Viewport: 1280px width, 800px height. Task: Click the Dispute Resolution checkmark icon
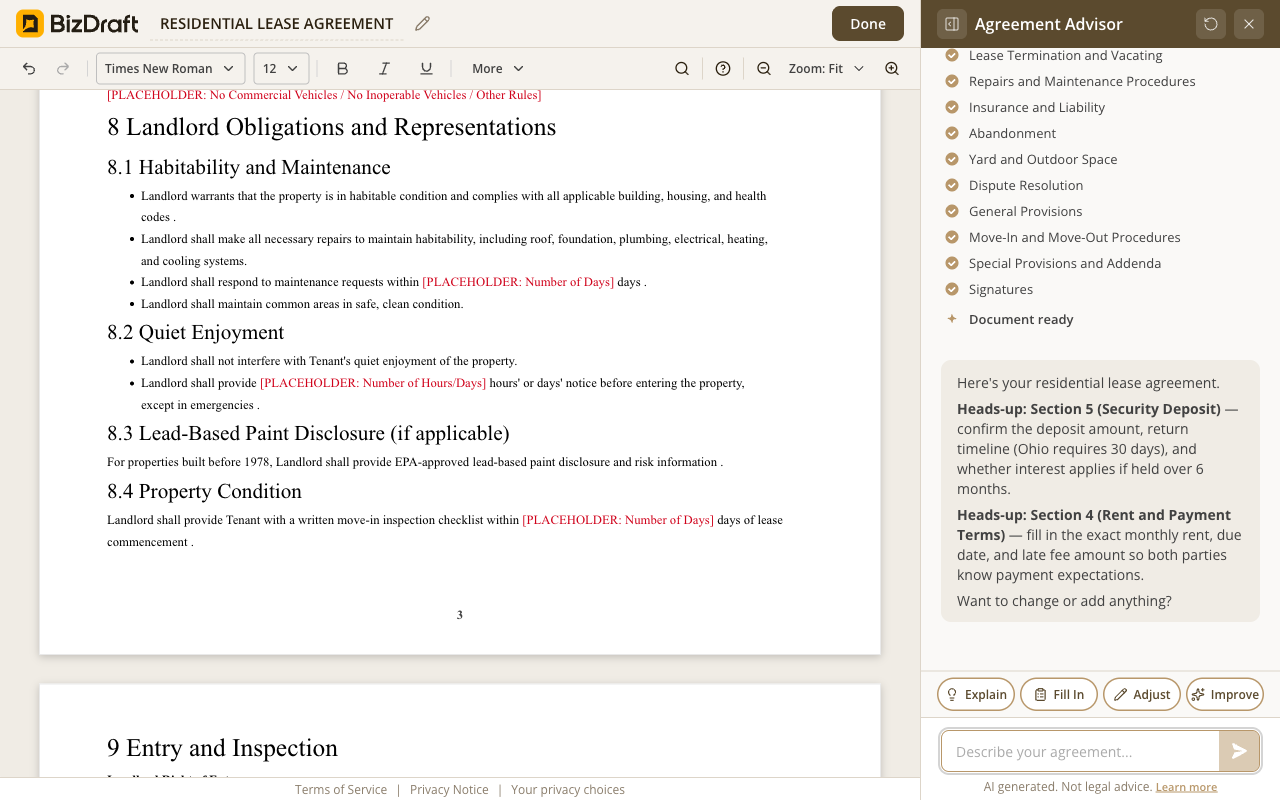click(x=952, y=186)
